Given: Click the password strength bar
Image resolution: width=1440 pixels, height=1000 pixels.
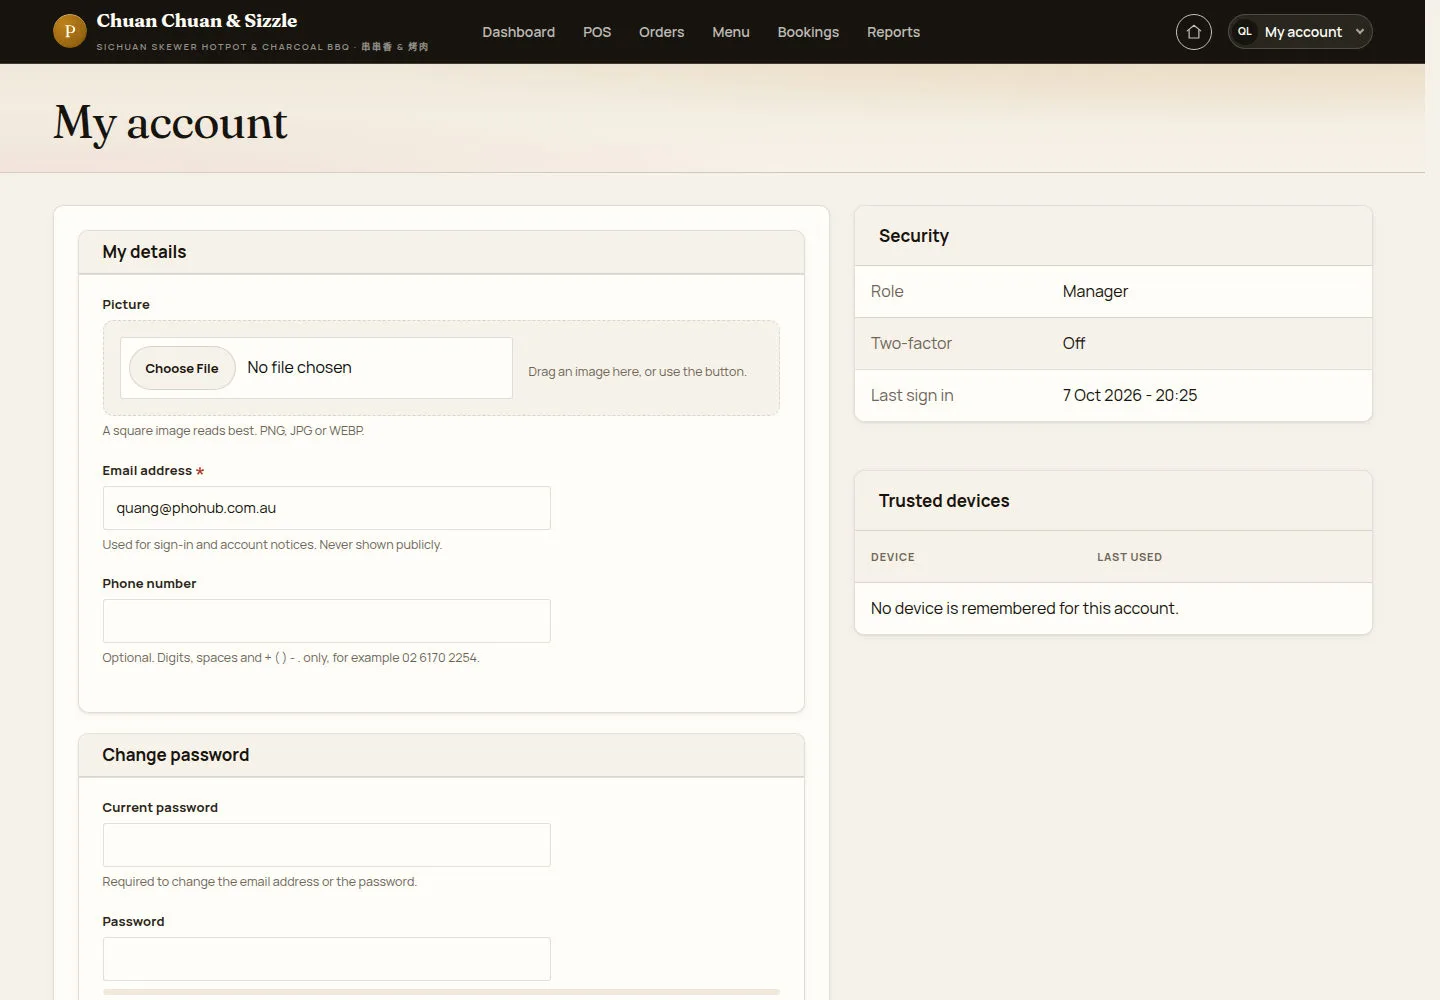Looking at the screenshot, I should tap(441, 992).
